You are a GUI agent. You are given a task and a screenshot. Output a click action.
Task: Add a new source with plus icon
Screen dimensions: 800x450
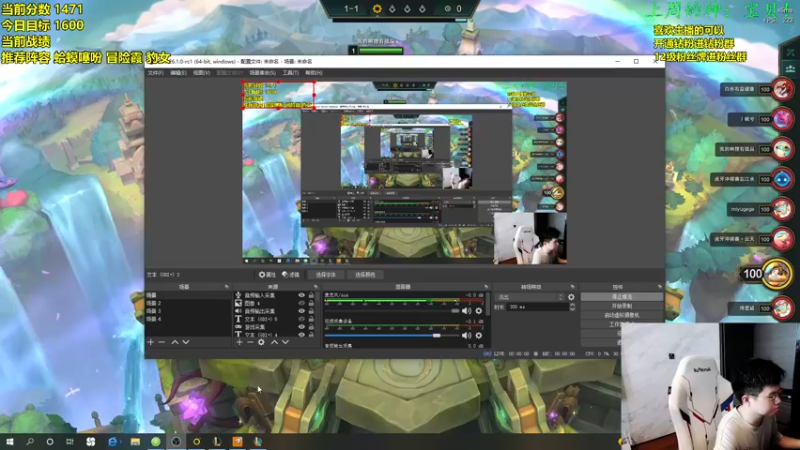click(239, 342)
